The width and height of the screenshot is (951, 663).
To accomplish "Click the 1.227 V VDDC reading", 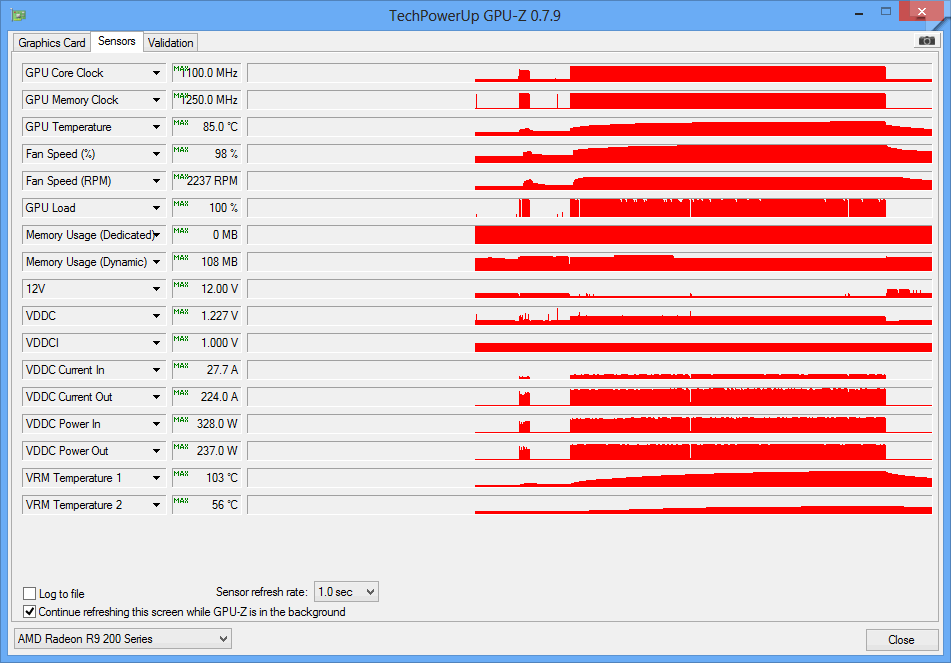I will (207, 315).
